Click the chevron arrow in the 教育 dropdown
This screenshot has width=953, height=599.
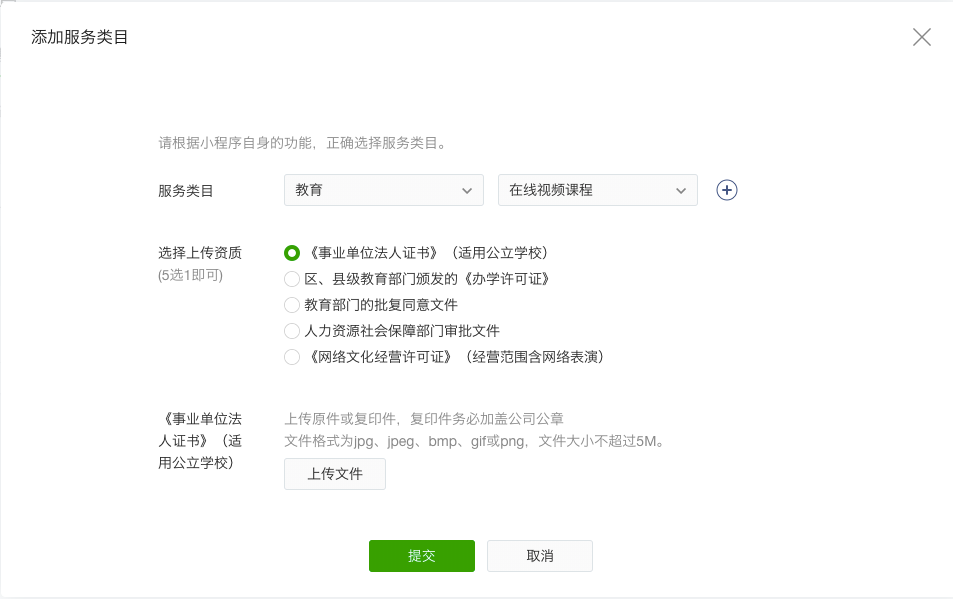click(x=467, y=191)
